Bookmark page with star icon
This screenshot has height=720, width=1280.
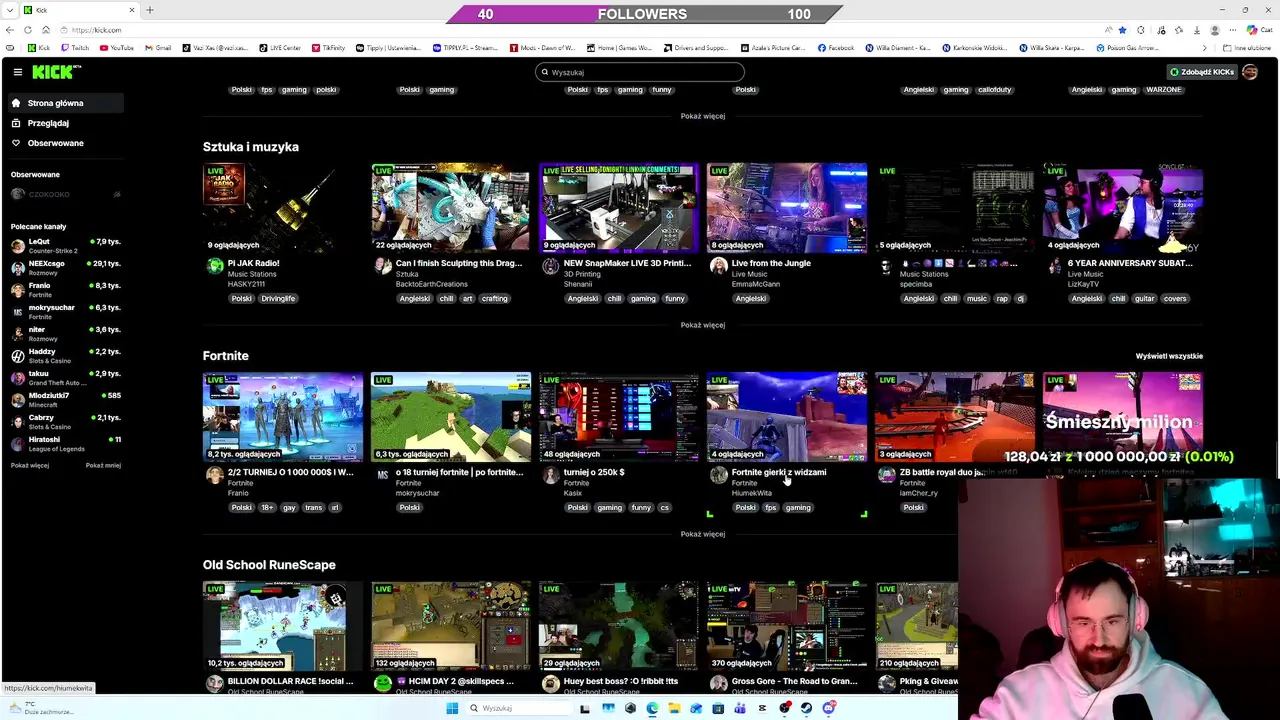(x=1122, y=30)
